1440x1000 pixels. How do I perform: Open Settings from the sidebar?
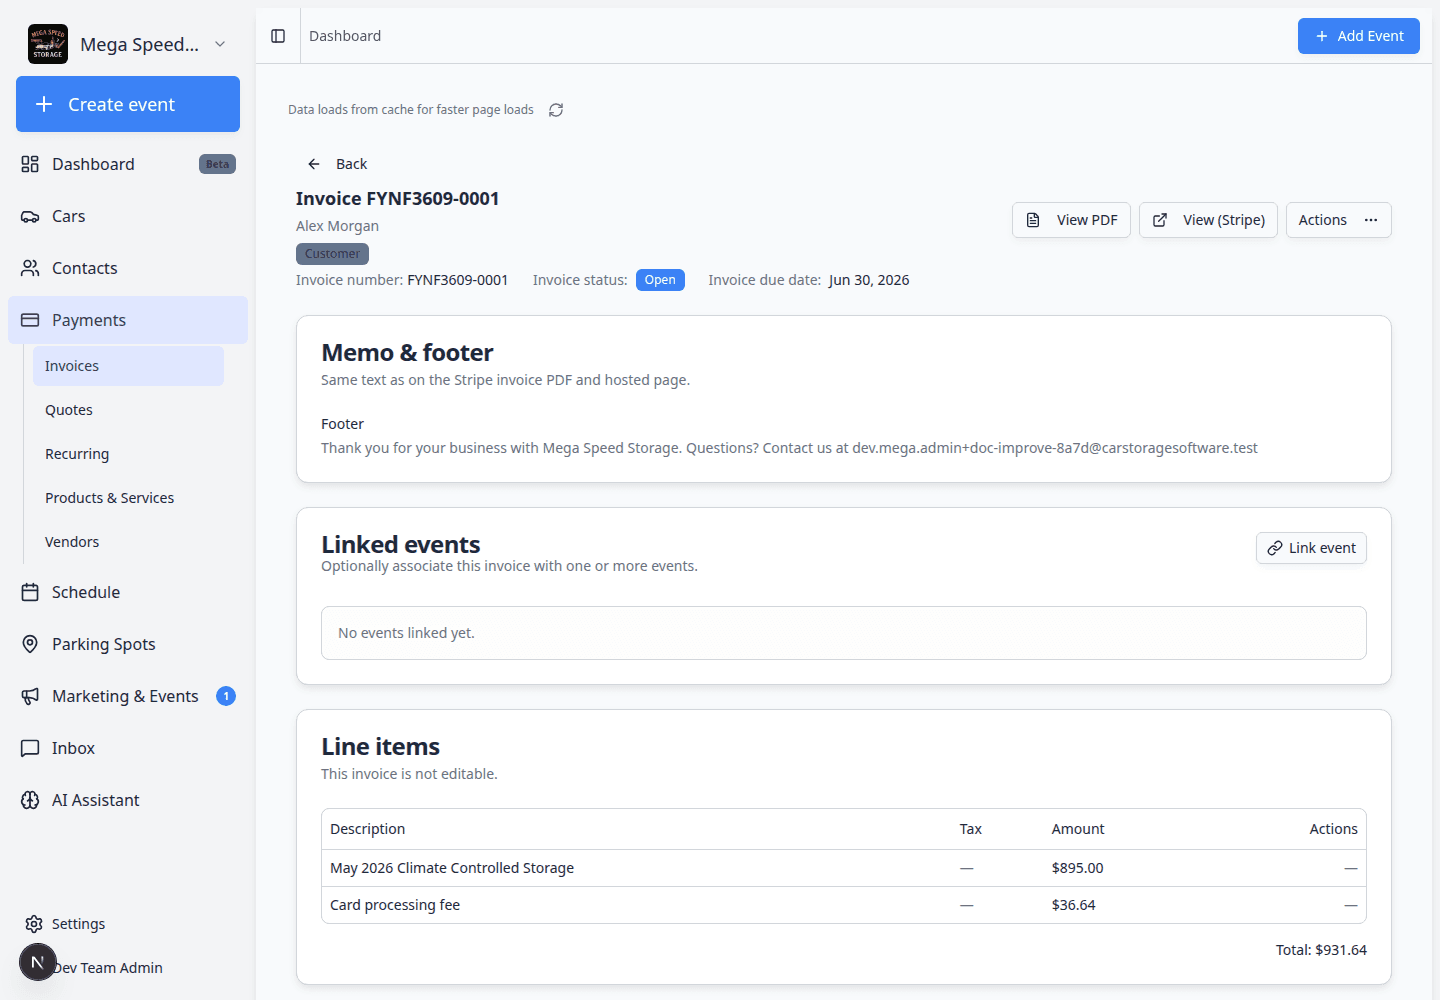pos(128,924)
